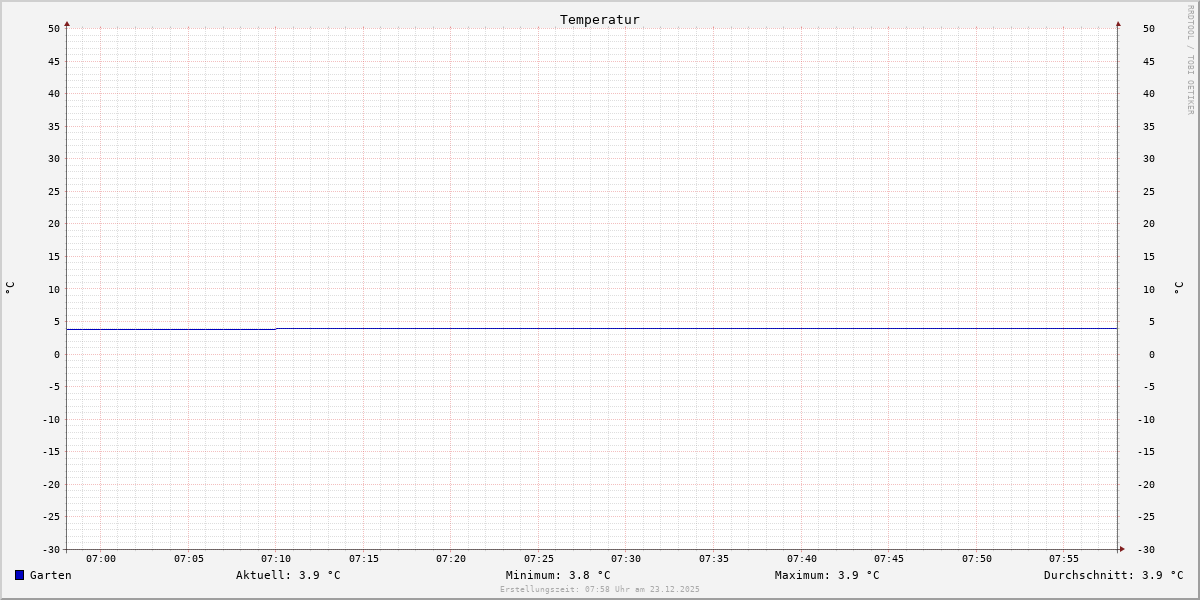
Task: Click the Garten legend label
Action: point(51,575)
